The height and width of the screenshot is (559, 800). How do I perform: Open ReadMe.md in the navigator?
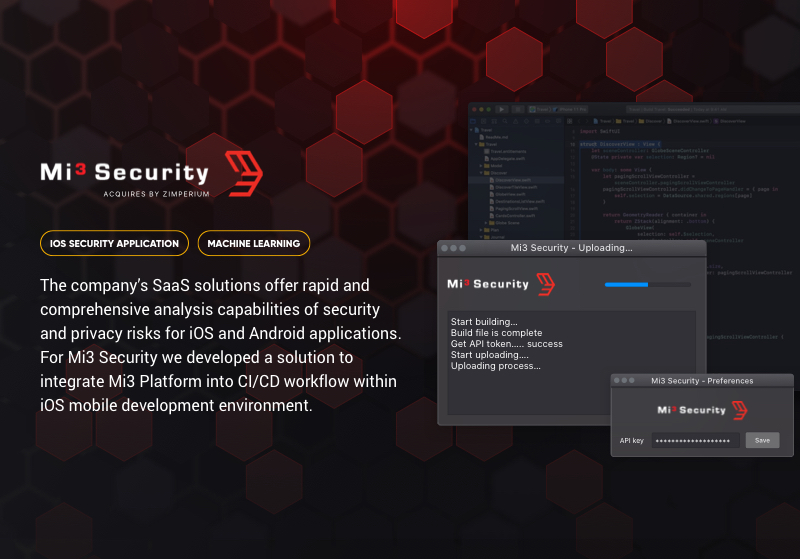[494, 137]
